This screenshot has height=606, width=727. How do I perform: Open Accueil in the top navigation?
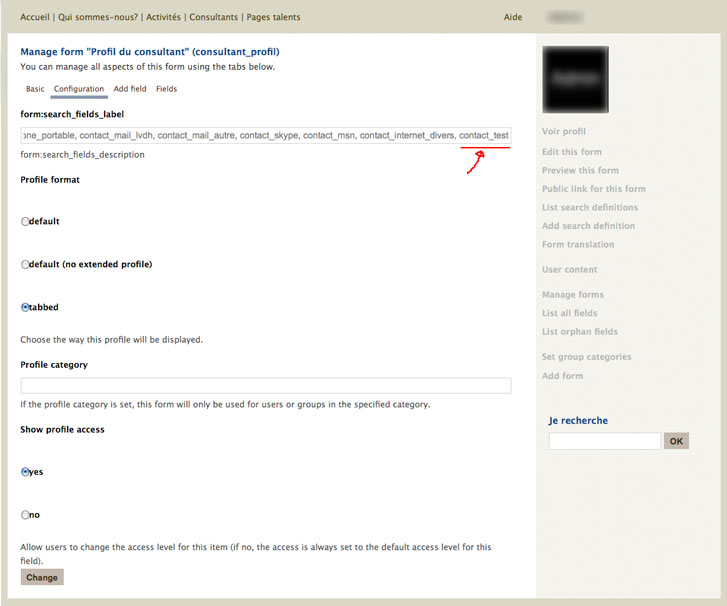[x=35, y=17]
